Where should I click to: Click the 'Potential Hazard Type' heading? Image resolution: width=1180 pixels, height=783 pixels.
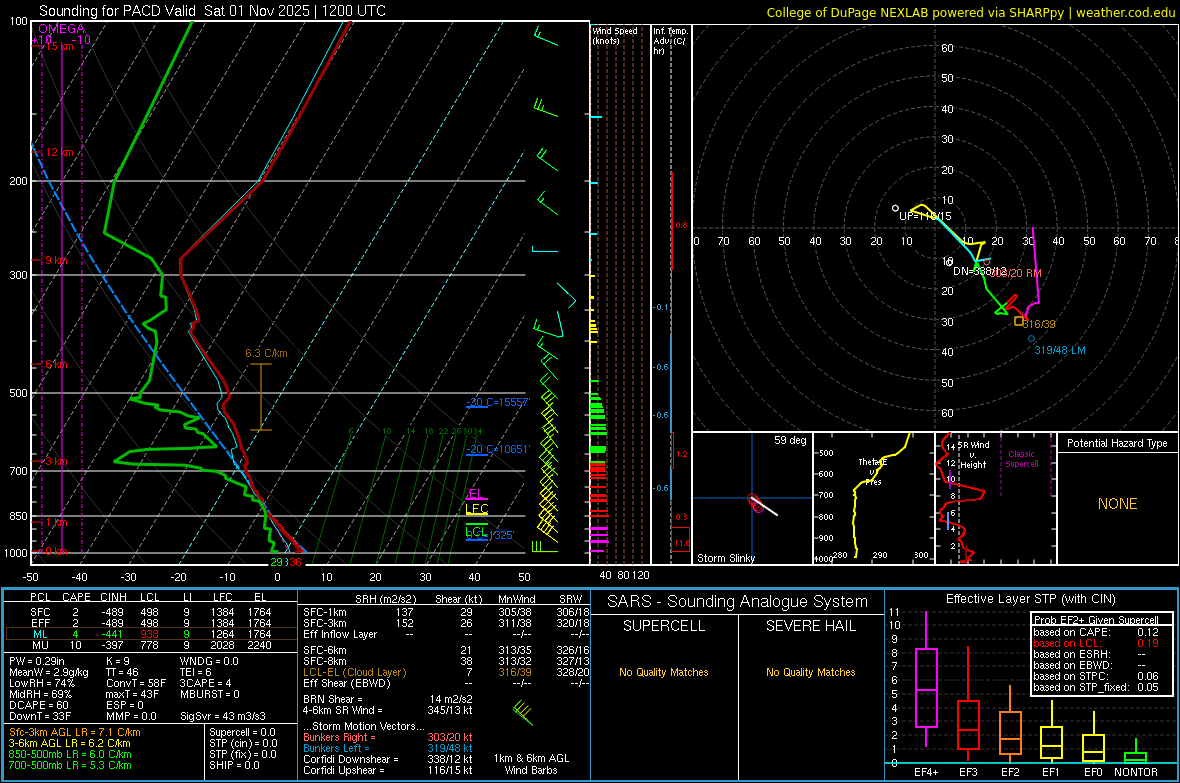coord(1117,443)
